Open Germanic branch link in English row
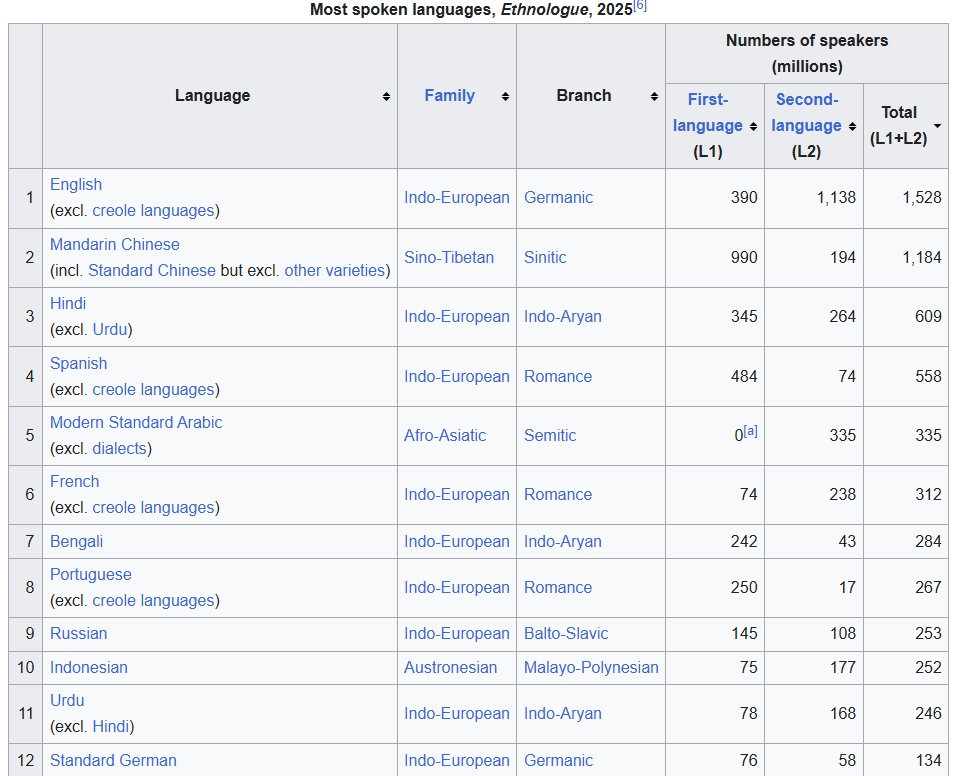This screenshot has width=971, height=776. pos(559,198)
